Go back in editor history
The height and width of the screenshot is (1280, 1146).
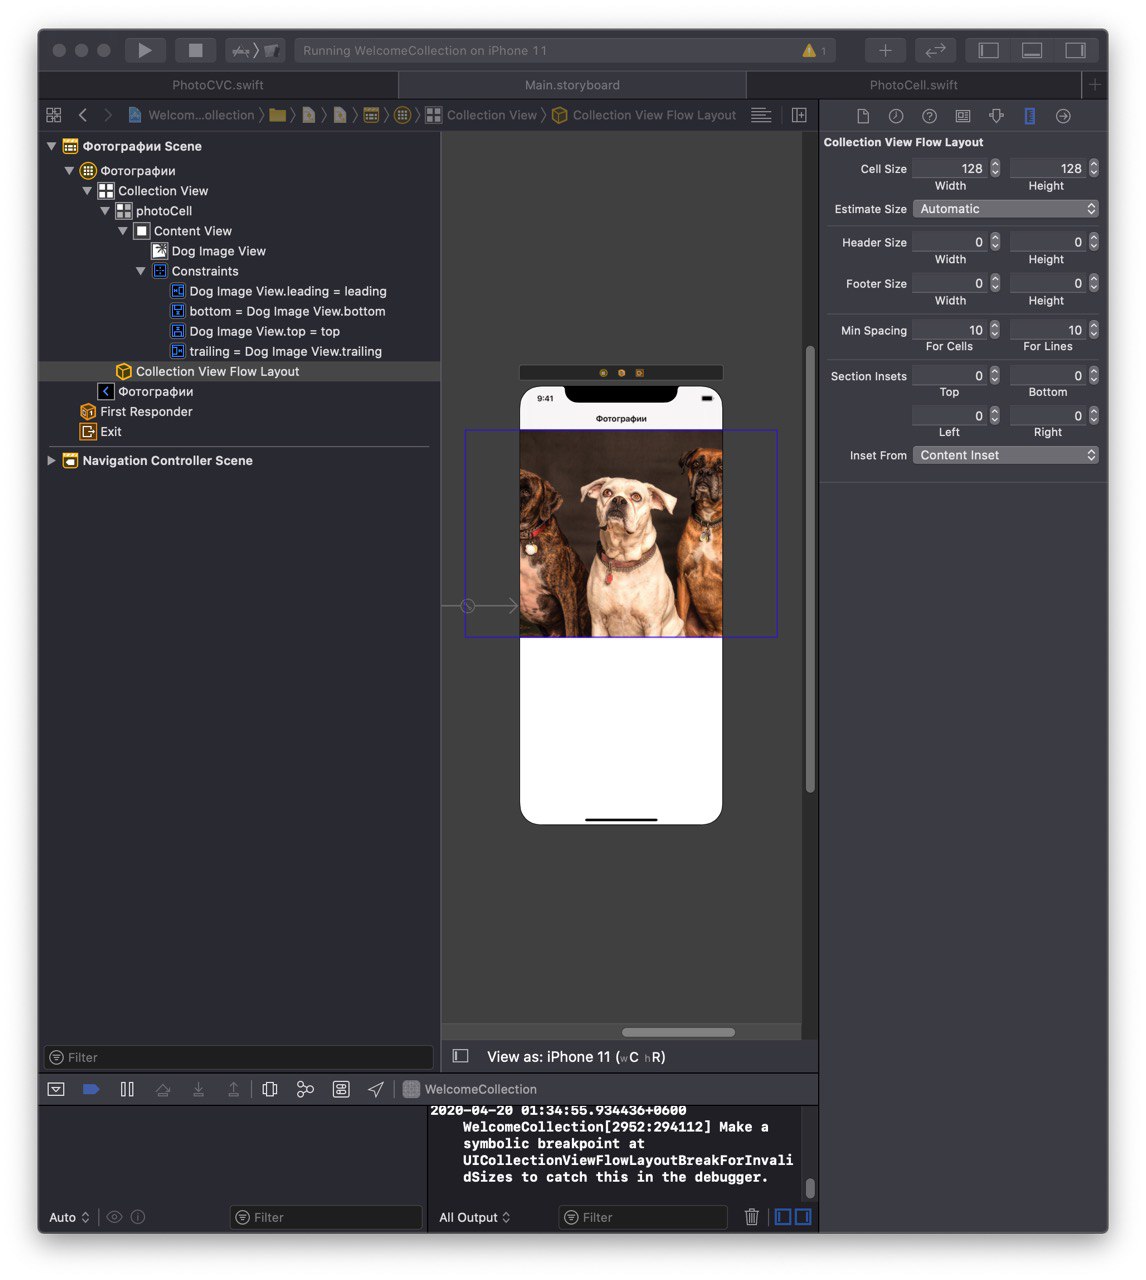pyautogui.click(x=83, y=115)
